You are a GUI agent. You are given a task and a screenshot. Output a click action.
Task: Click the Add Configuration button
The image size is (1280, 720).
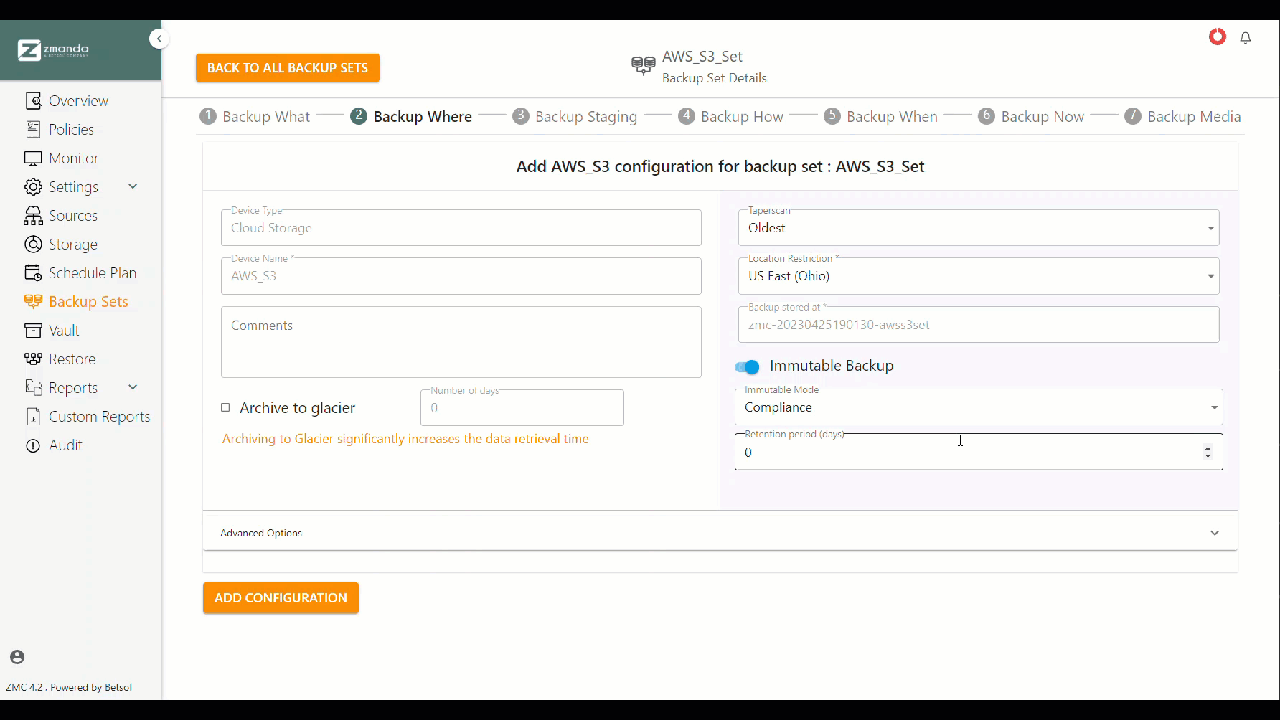[x=281, y=598]
